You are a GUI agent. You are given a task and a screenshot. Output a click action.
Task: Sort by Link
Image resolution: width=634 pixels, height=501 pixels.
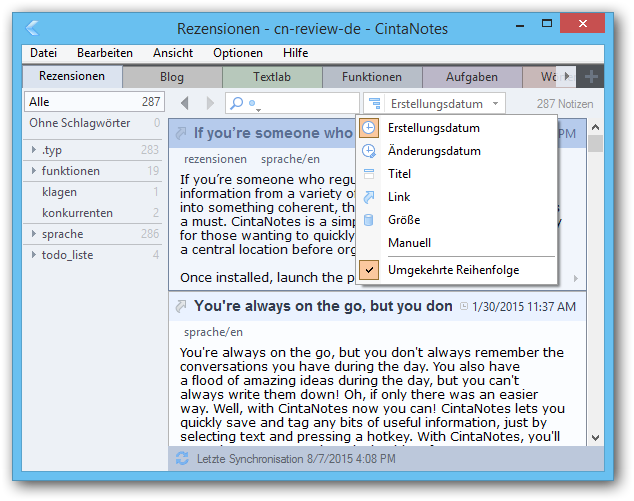(x=457, y=197)
